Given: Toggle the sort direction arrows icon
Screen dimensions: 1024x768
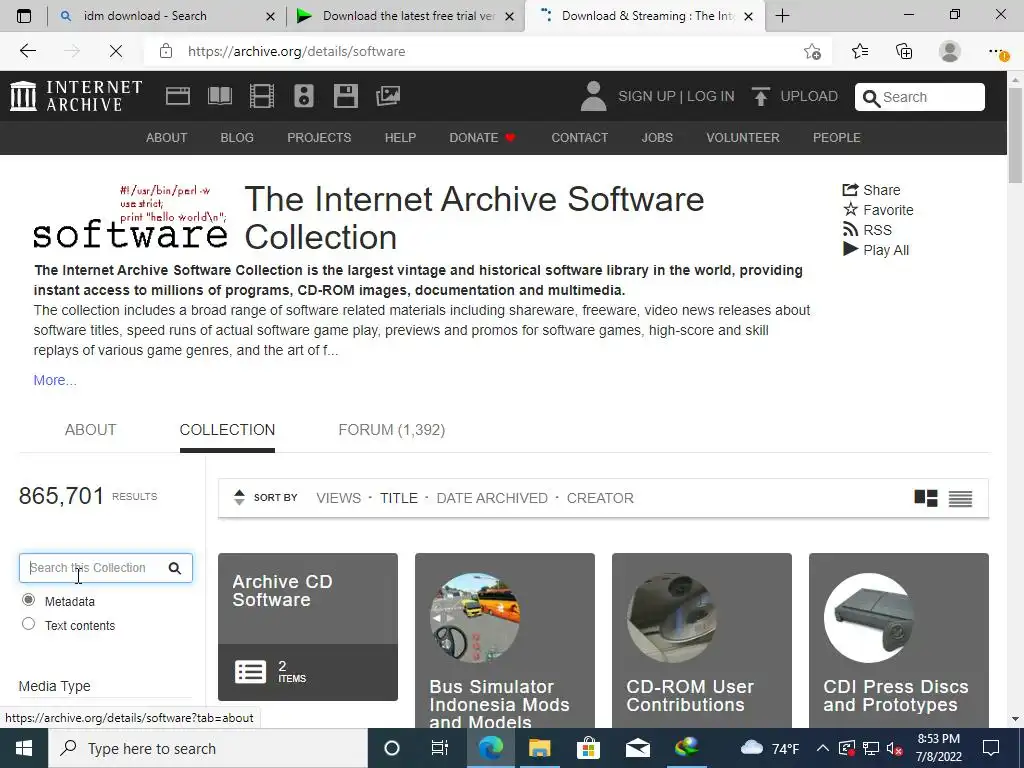Looking at the screenshot, I should tap(239, 498).
